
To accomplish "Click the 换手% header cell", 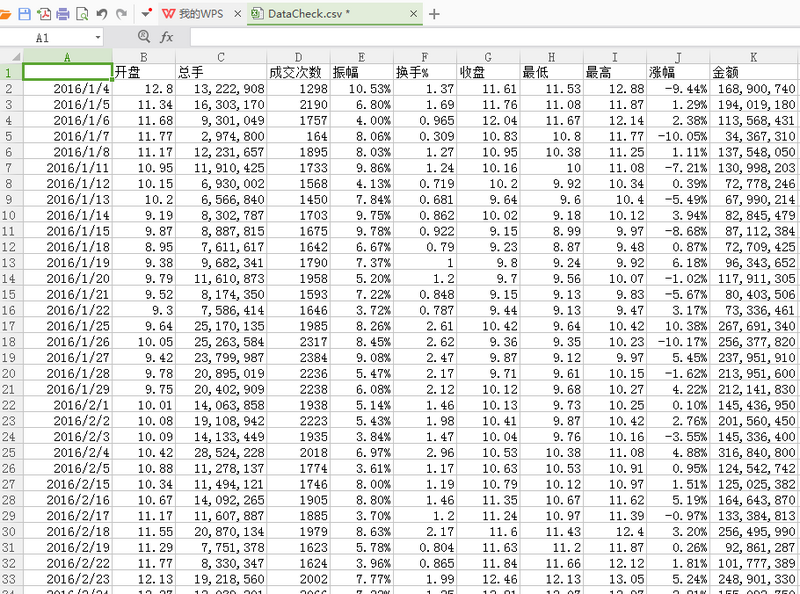I will [x=425, y=72].
